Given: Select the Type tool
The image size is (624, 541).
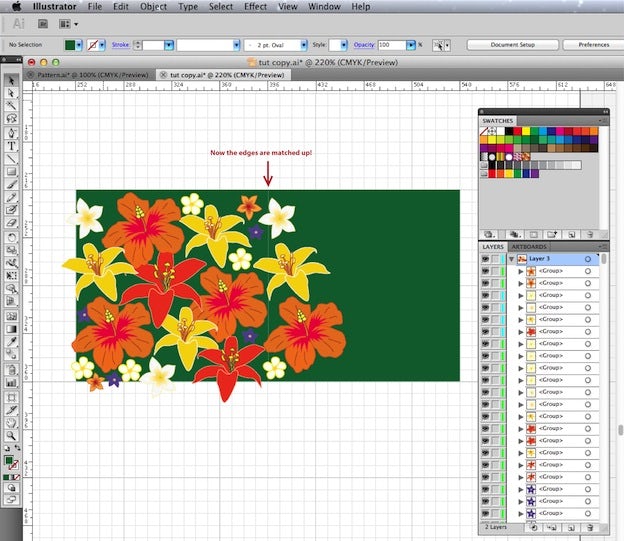Looking at the screenshot, I should tap(12, 146).
